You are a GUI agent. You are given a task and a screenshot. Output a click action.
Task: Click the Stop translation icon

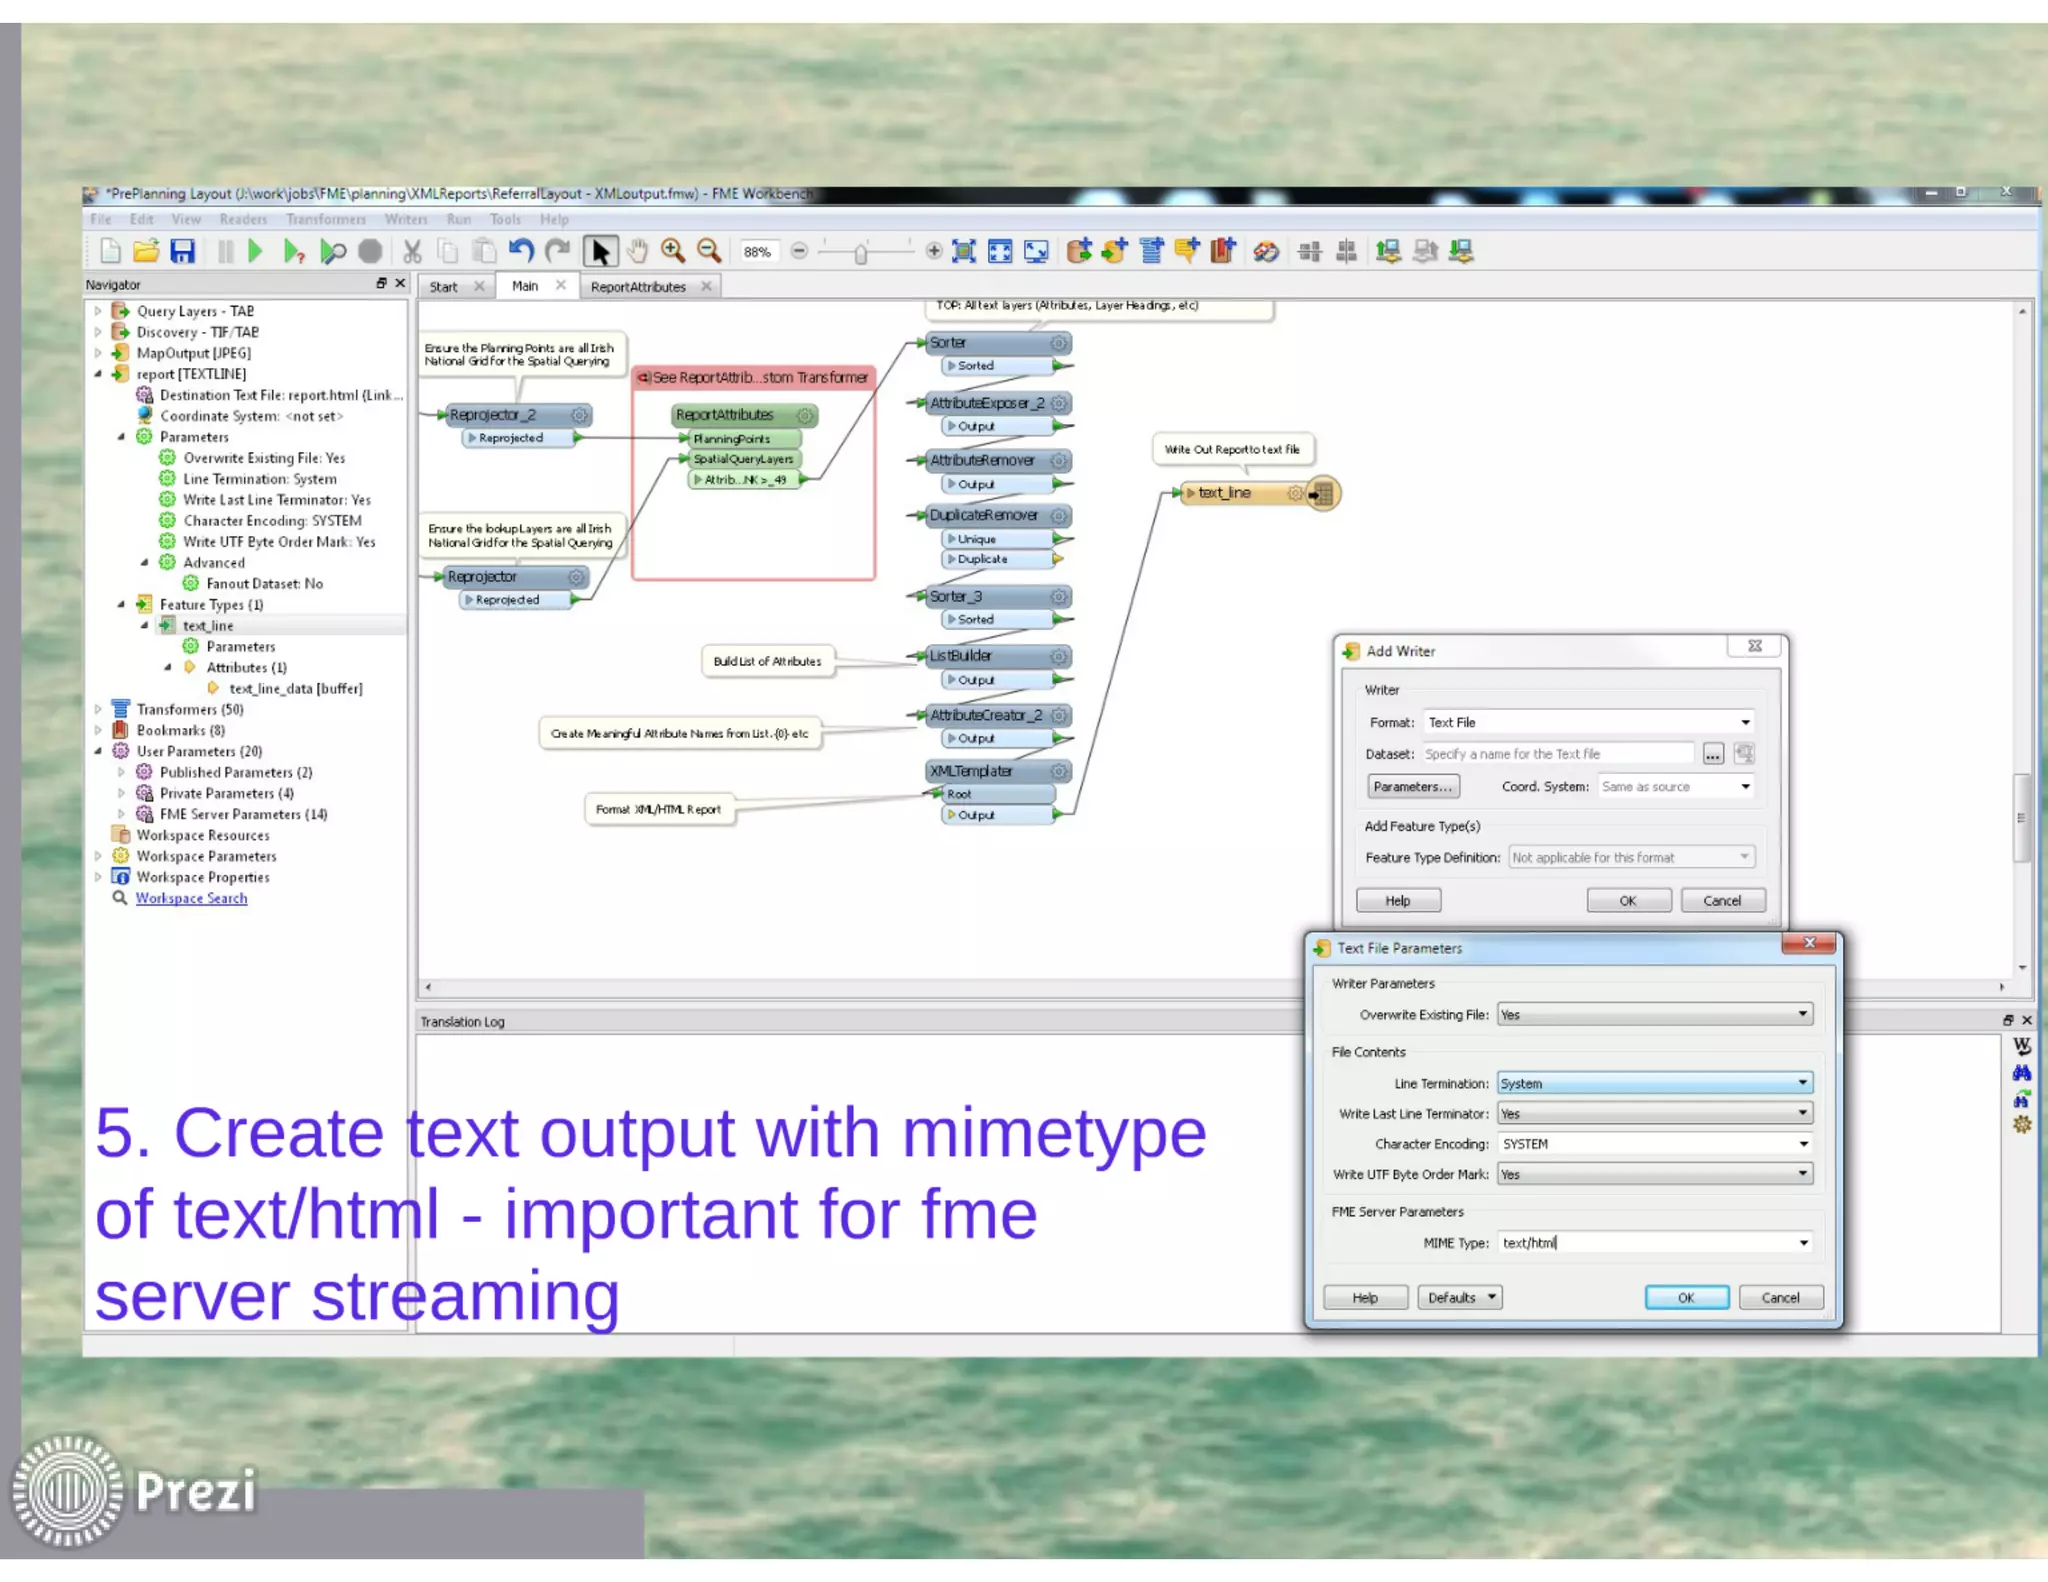[370, 251]
